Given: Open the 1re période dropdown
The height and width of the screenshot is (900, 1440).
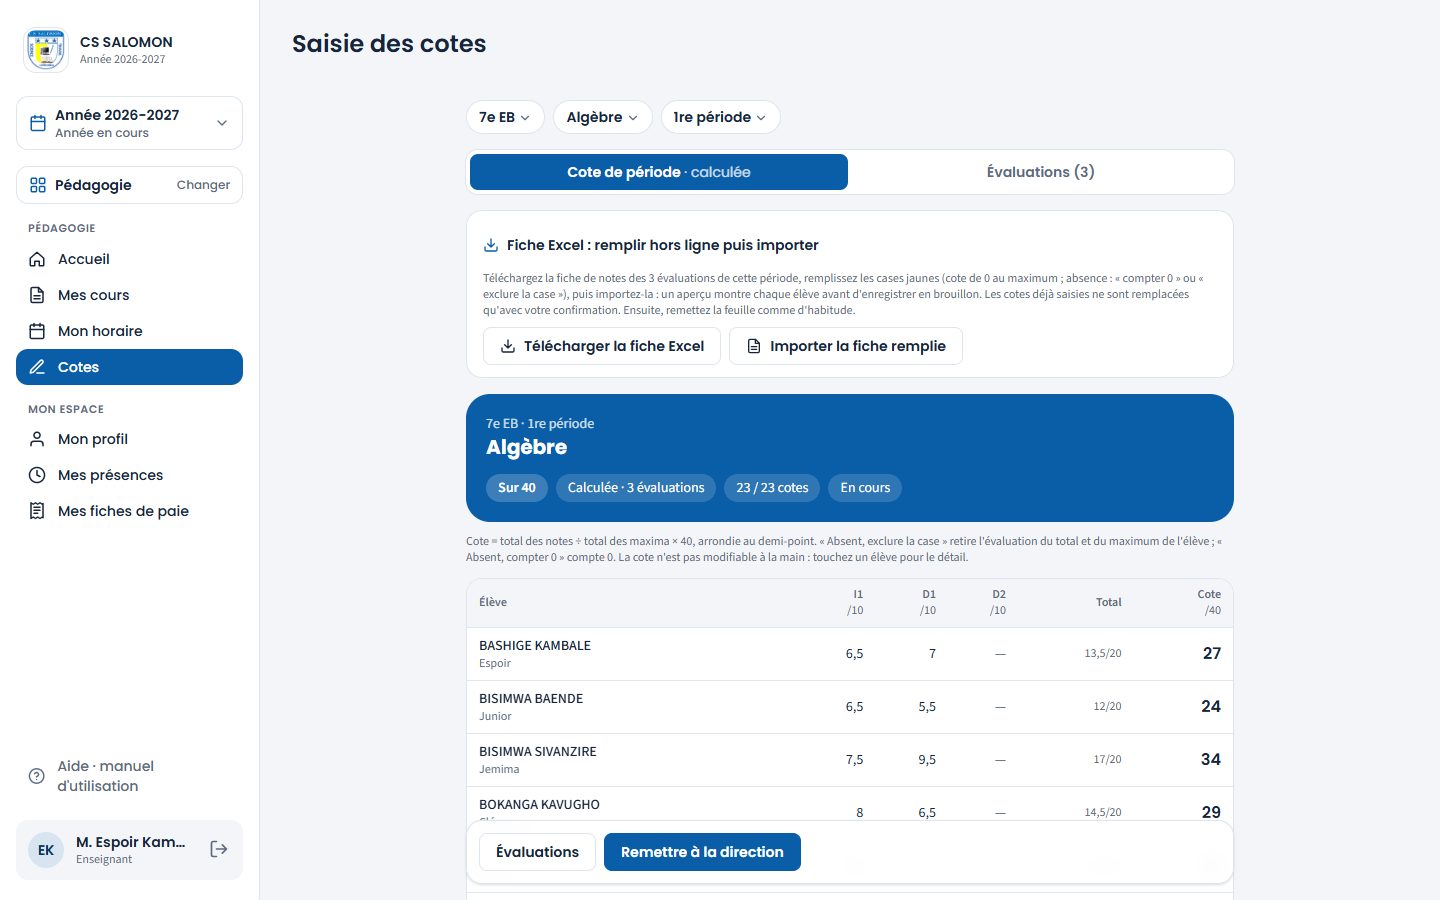Looking at the screenshot, I should click(720, 117).
